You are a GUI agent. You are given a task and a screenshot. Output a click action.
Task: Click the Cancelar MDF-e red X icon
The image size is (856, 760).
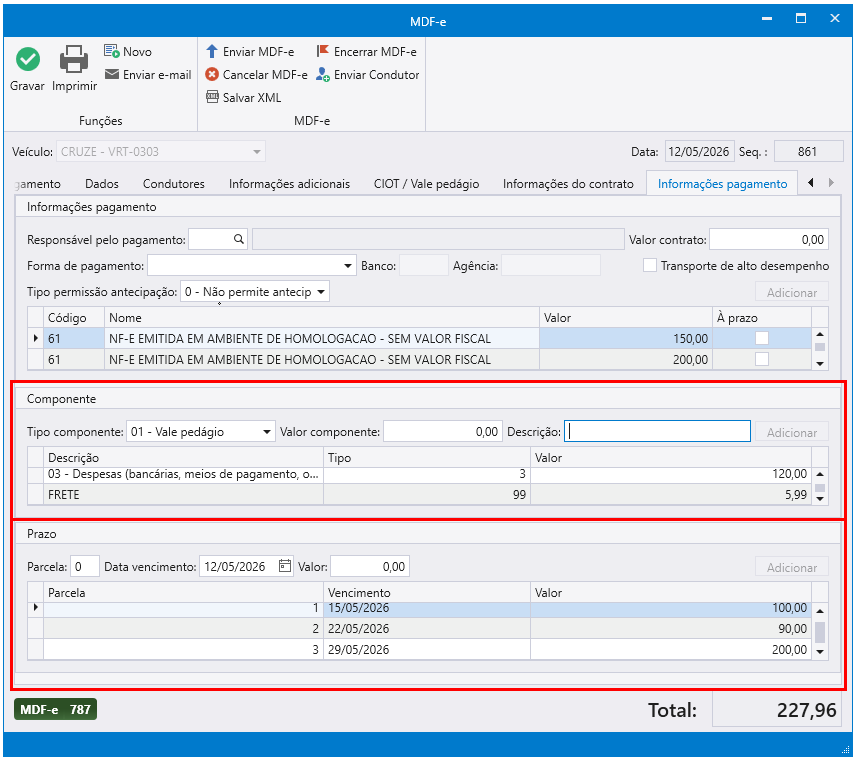pos(212,74)
